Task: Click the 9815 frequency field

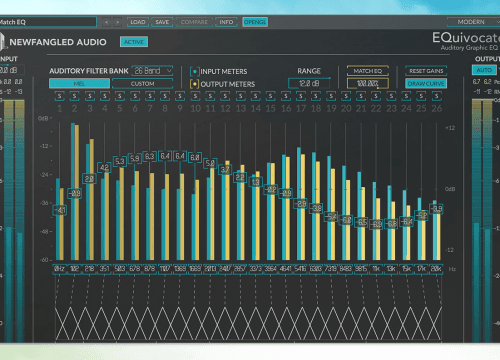Action: pos(361,269)
